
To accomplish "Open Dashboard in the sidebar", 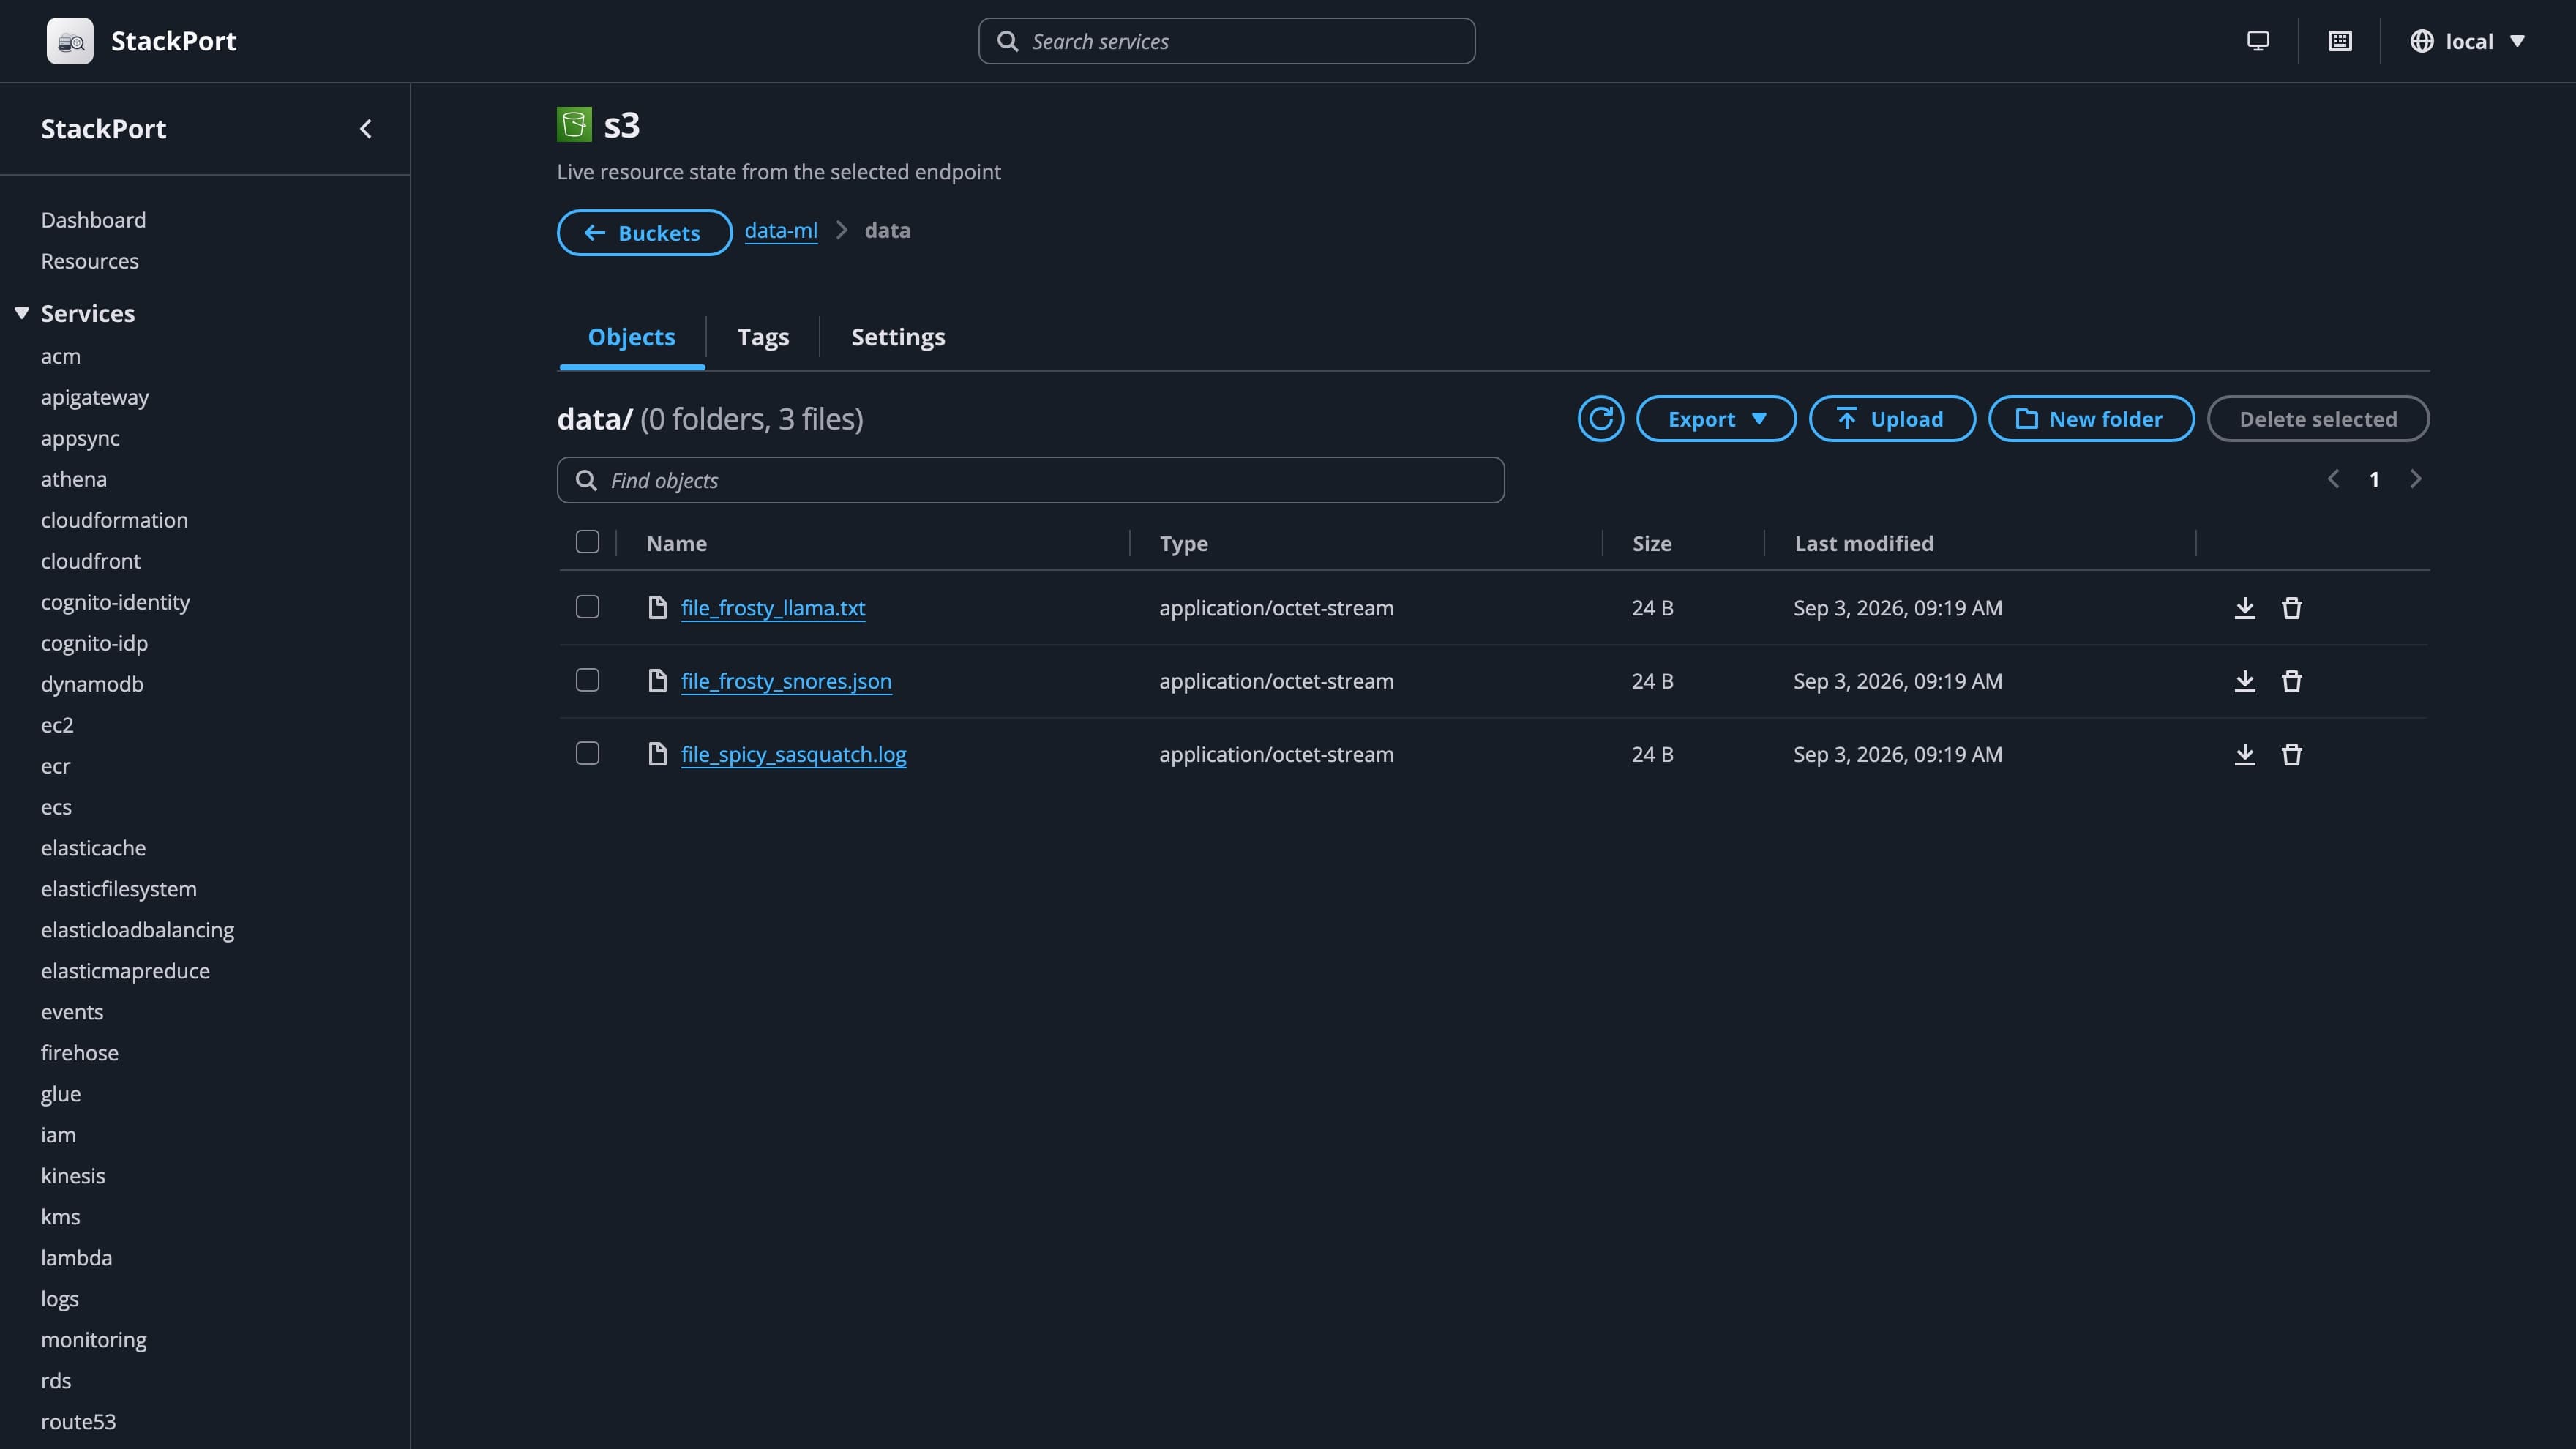I will (93, 220).
